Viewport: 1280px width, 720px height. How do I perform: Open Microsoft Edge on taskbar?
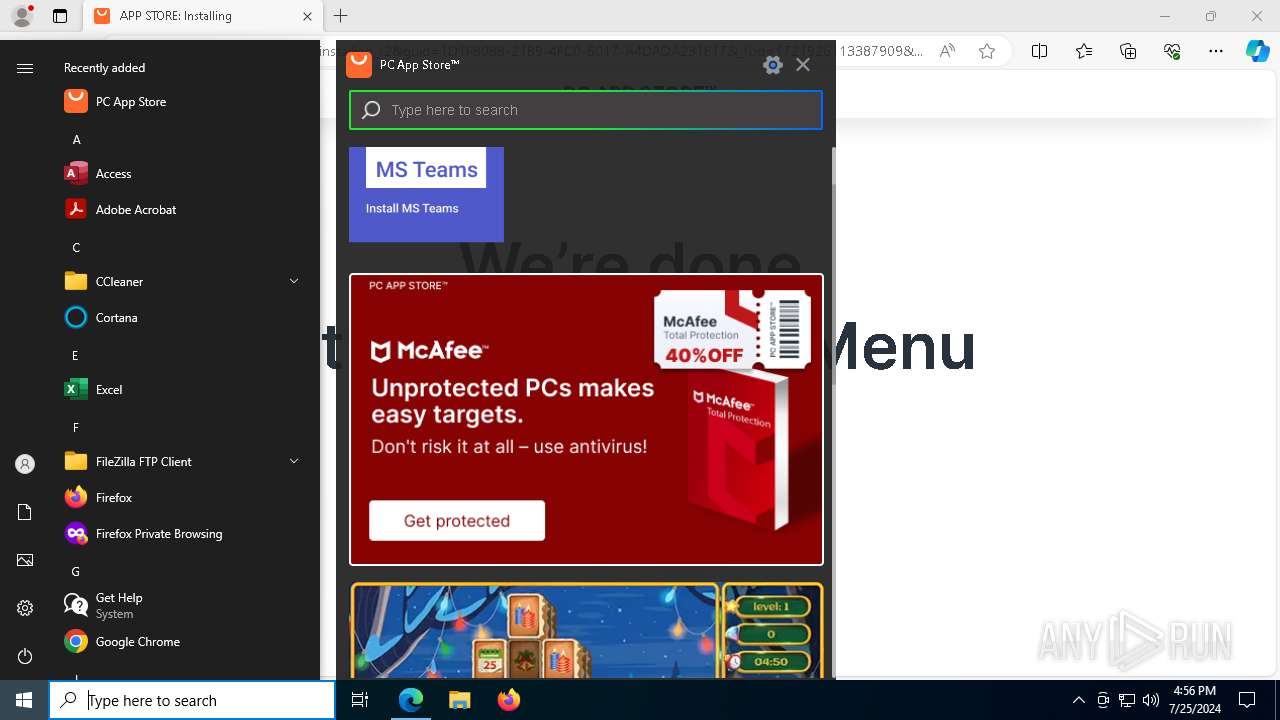point(411,700)
